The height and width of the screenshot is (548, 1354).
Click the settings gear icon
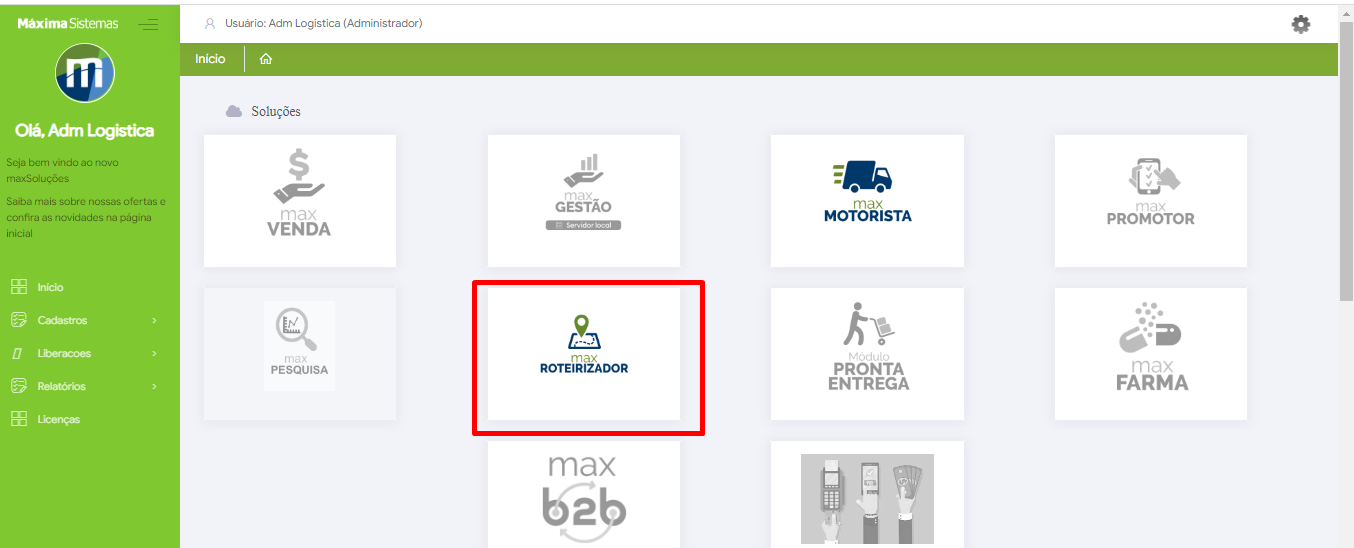1300,24
